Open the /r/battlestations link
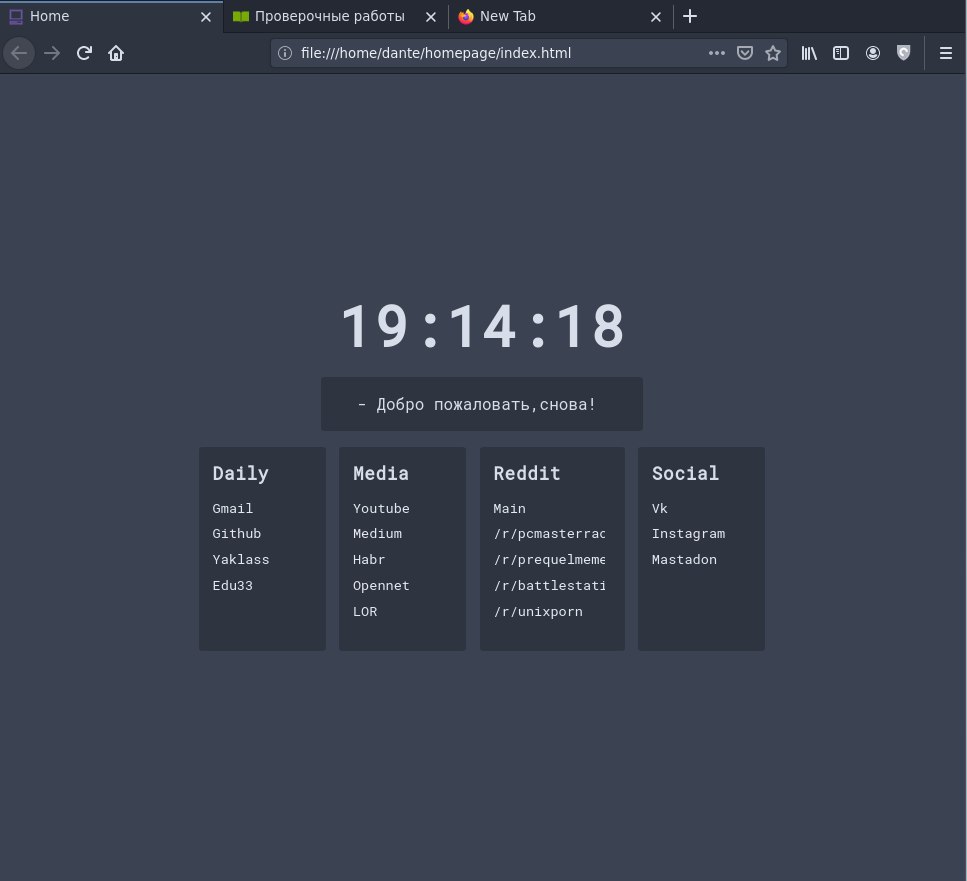The height and width of the screenshot is (881, 967). click(x=549, y=586)
